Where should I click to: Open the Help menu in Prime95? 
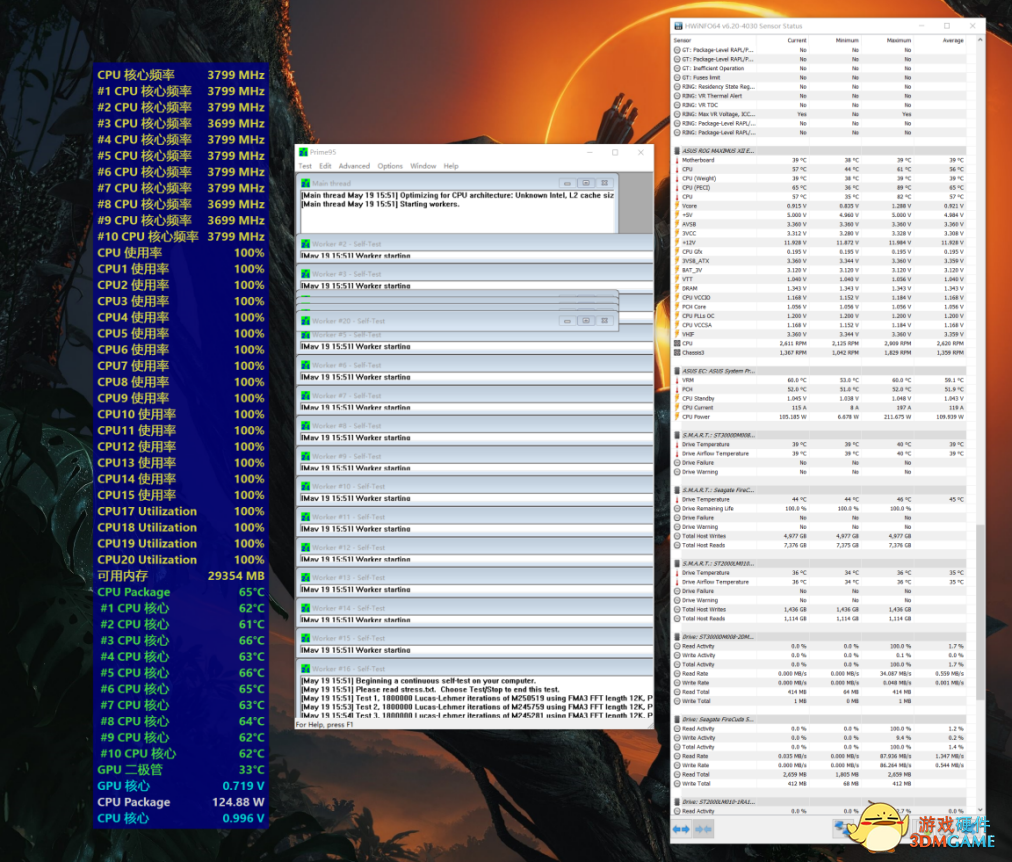451,166
